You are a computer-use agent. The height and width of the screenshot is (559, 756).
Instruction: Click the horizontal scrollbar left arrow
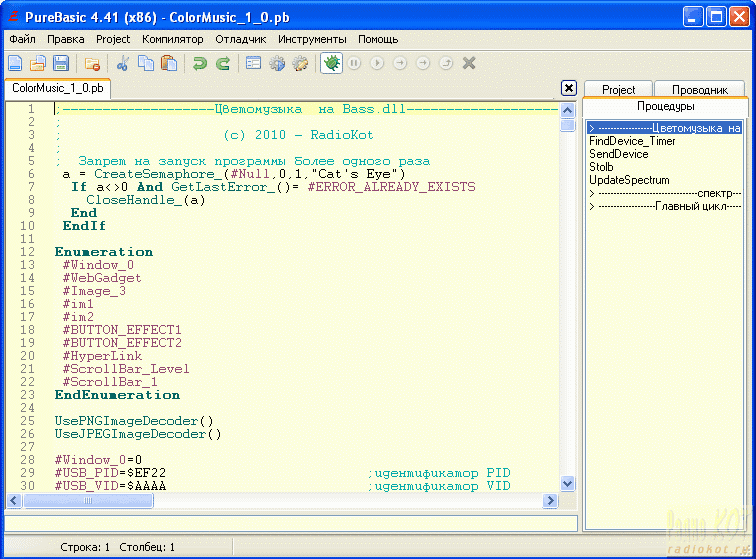click(14, 501)
